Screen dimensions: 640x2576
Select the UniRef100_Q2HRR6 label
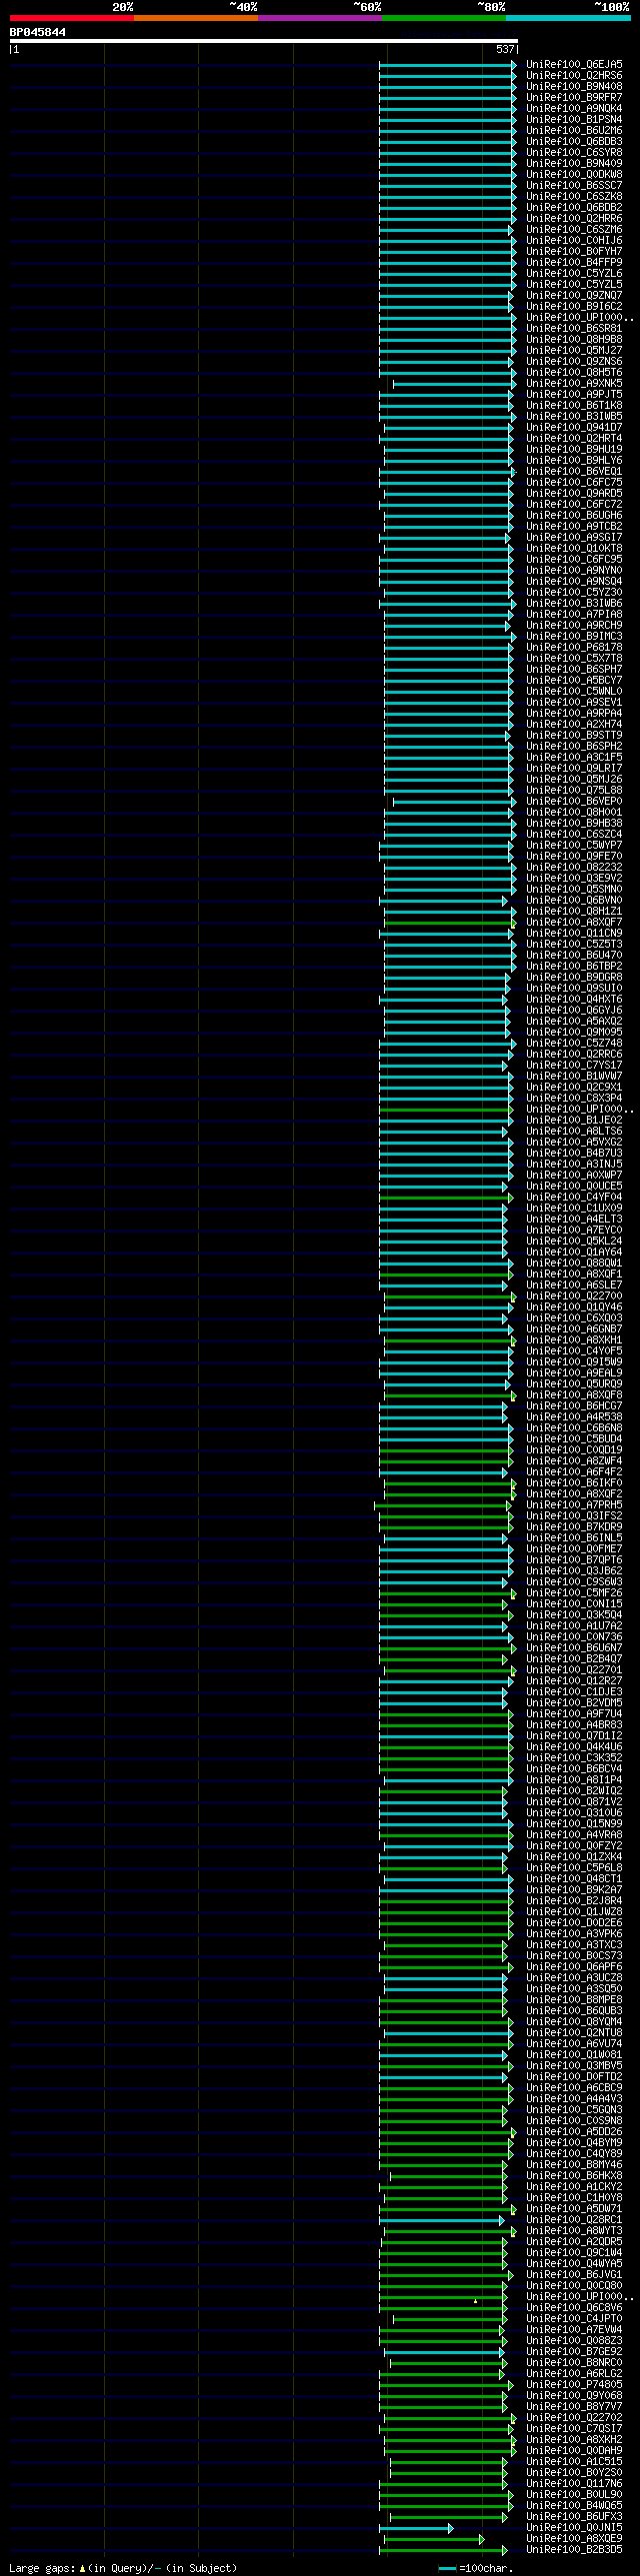(x=574, y=218)
